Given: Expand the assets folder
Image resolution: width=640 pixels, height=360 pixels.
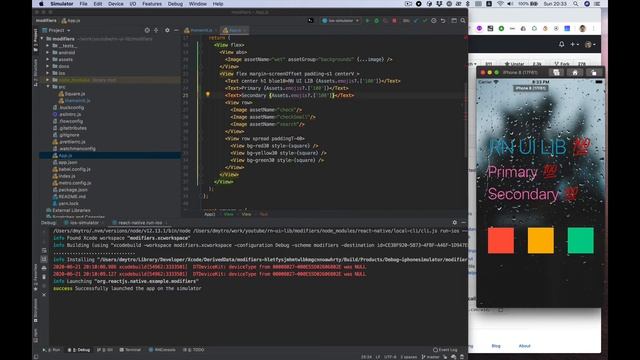Looking at the screenshot, I should click(x=48, y=59).
